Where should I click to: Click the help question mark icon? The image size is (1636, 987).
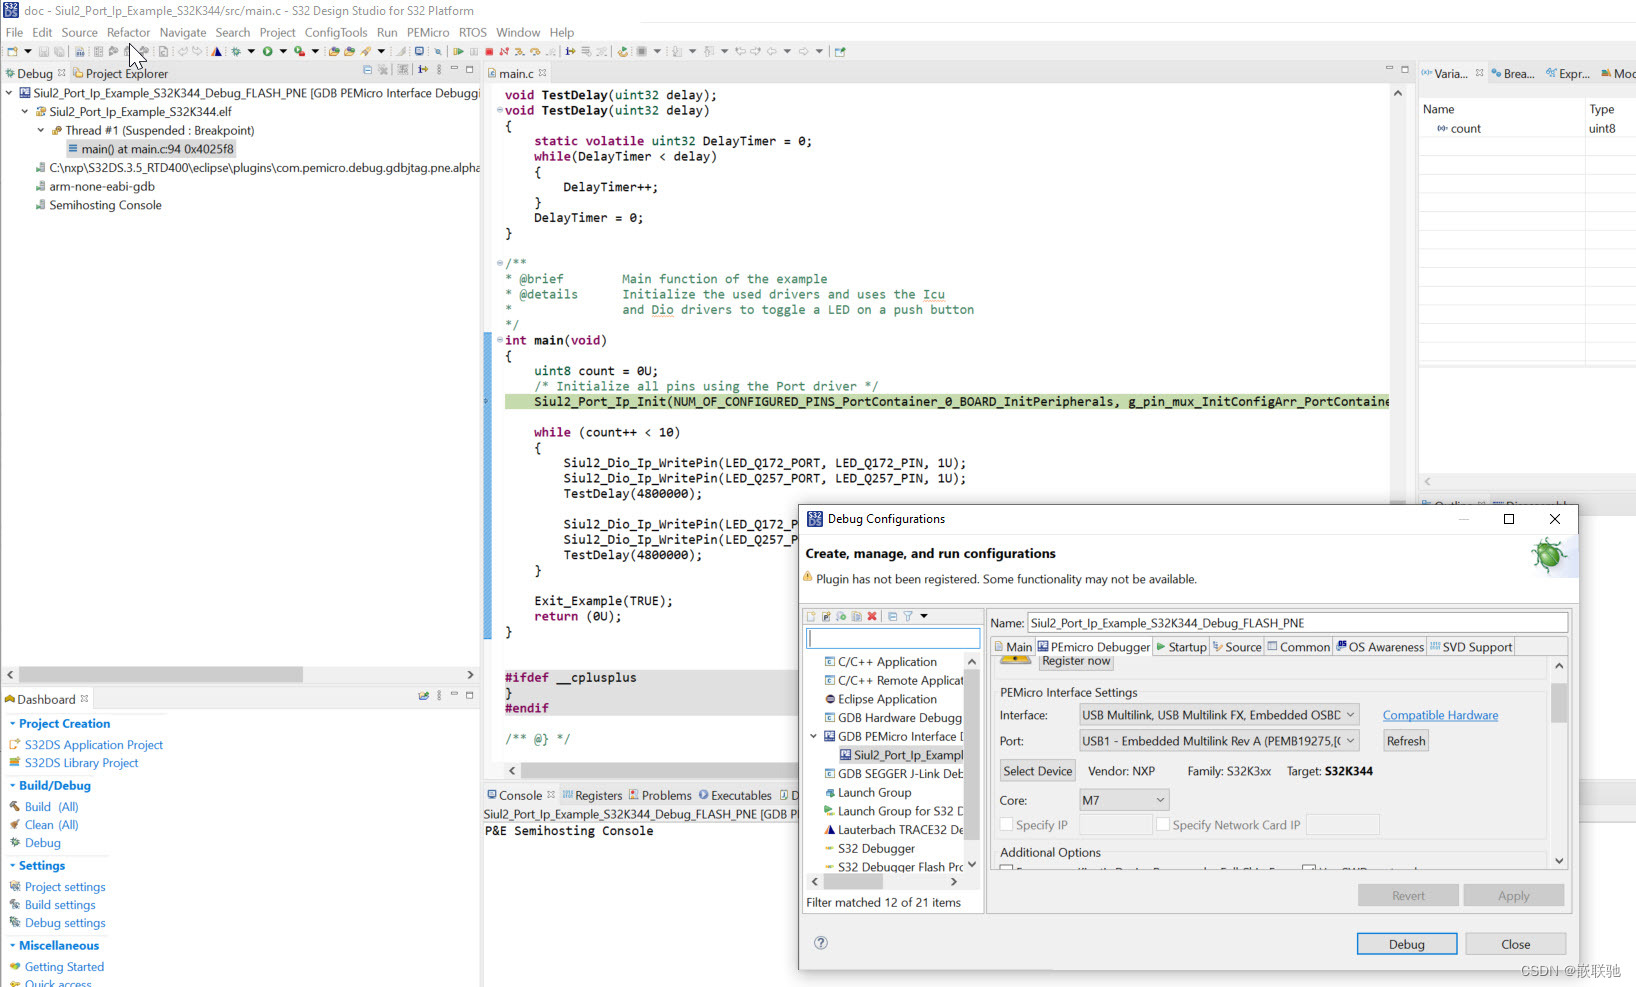pyautogui.click(x=821, y=942)
